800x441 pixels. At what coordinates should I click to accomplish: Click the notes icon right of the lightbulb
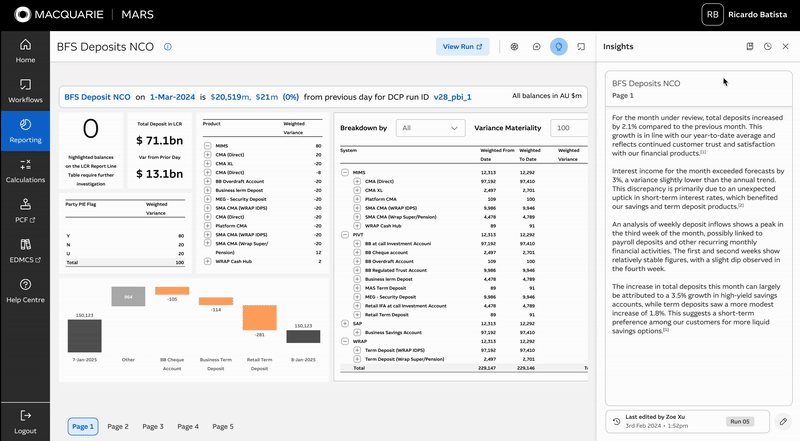[x=581, y=47]
